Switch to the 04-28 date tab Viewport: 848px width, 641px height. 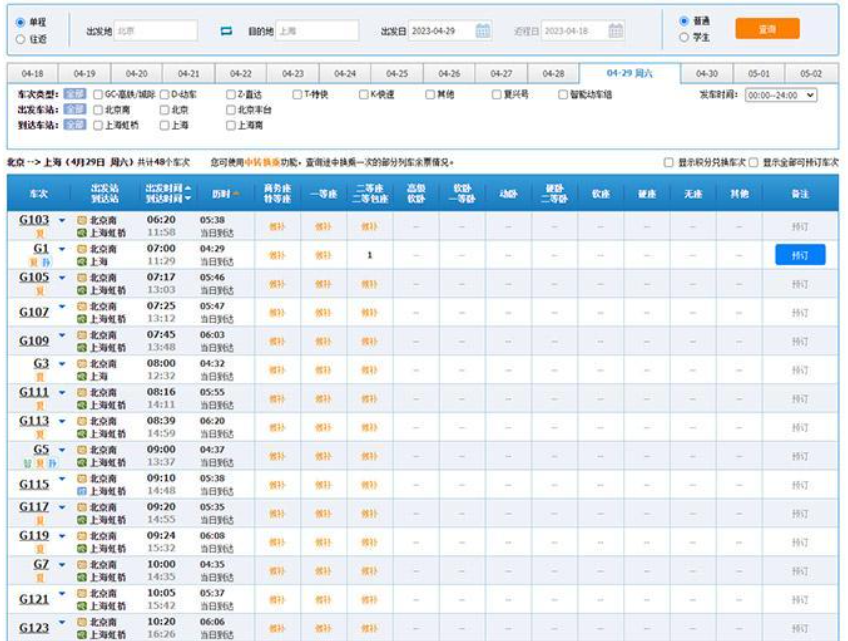click(553, 74)
